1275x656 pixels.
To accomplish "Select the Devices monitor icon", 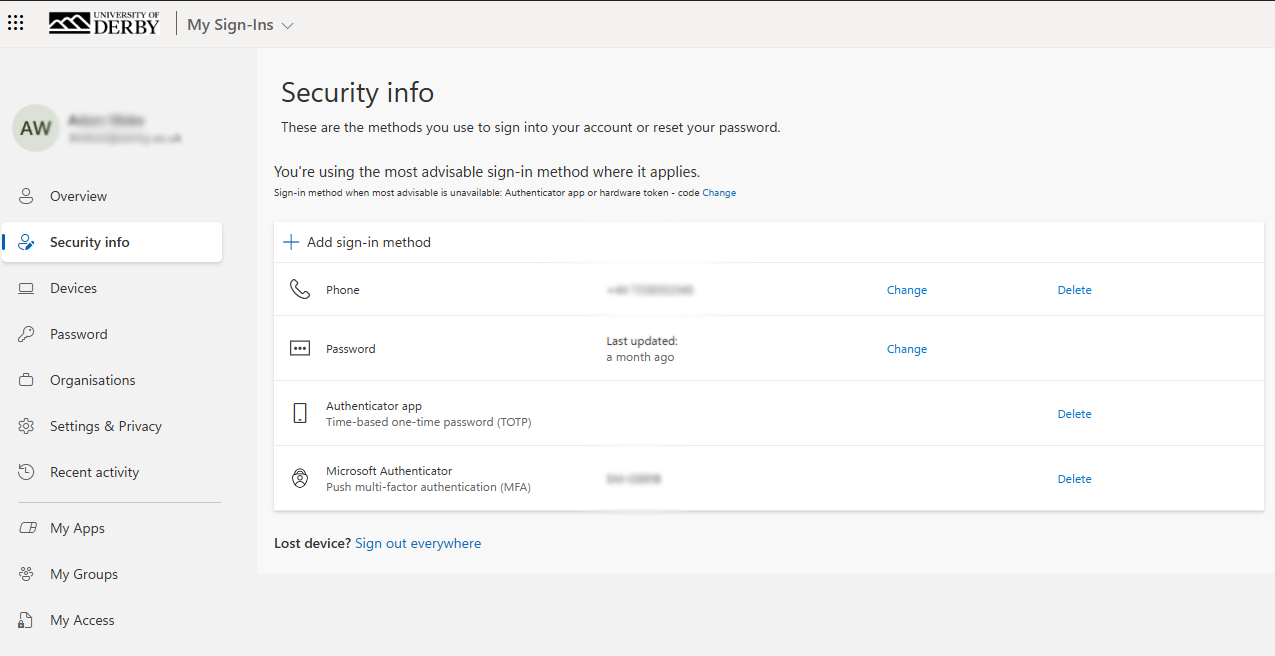I will tap(26, 288).
